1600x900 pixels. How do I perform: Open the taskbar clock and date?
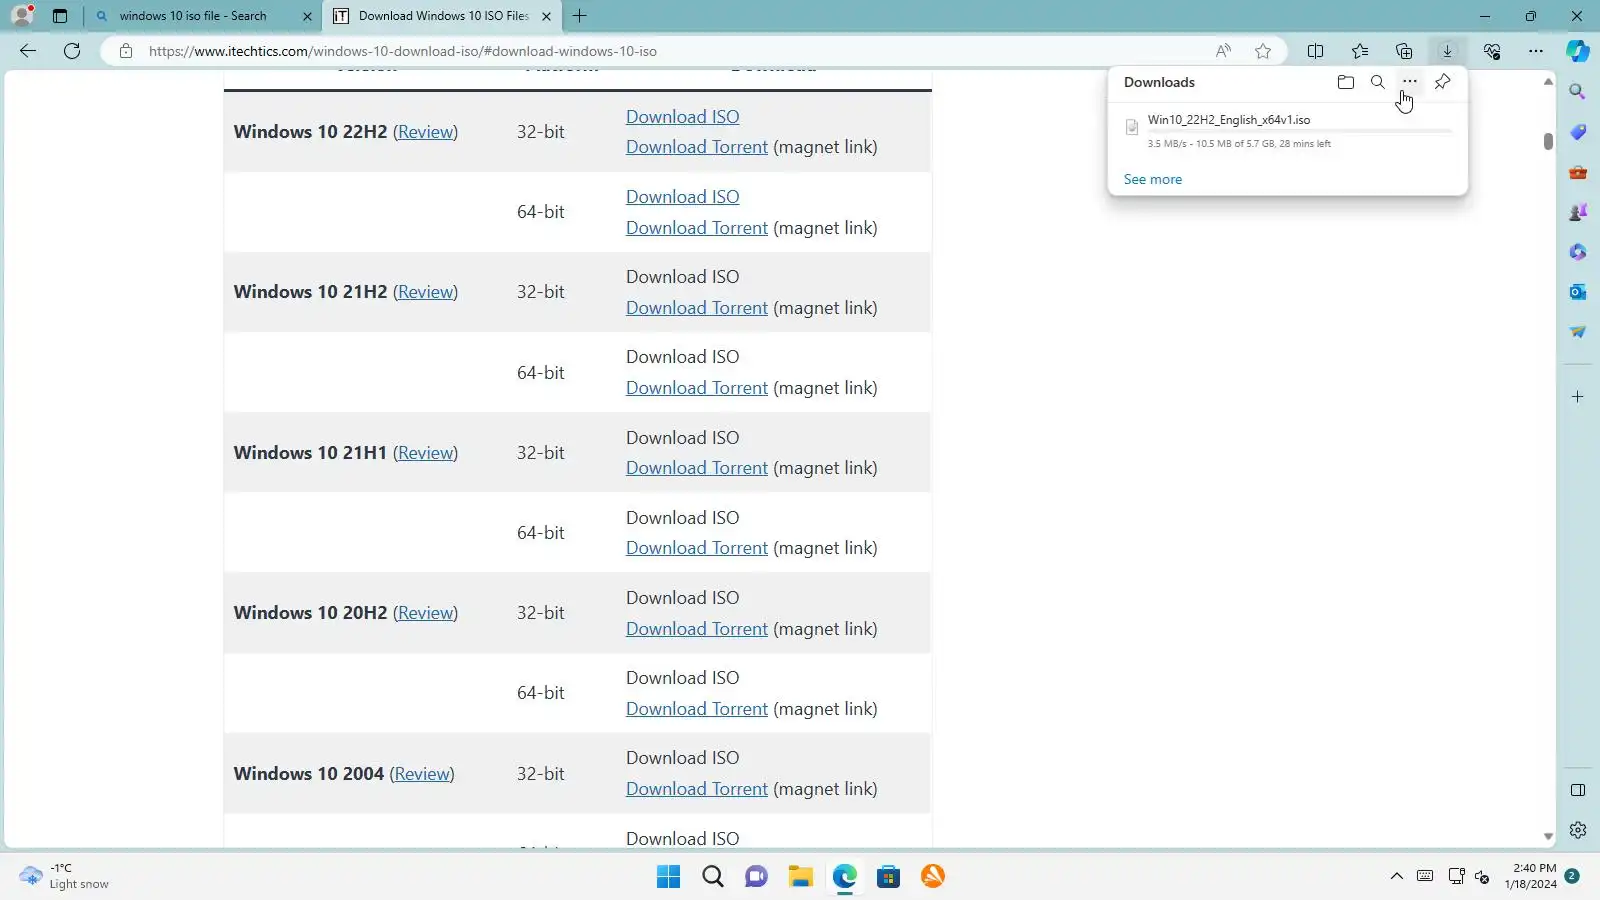[1531, 877]
